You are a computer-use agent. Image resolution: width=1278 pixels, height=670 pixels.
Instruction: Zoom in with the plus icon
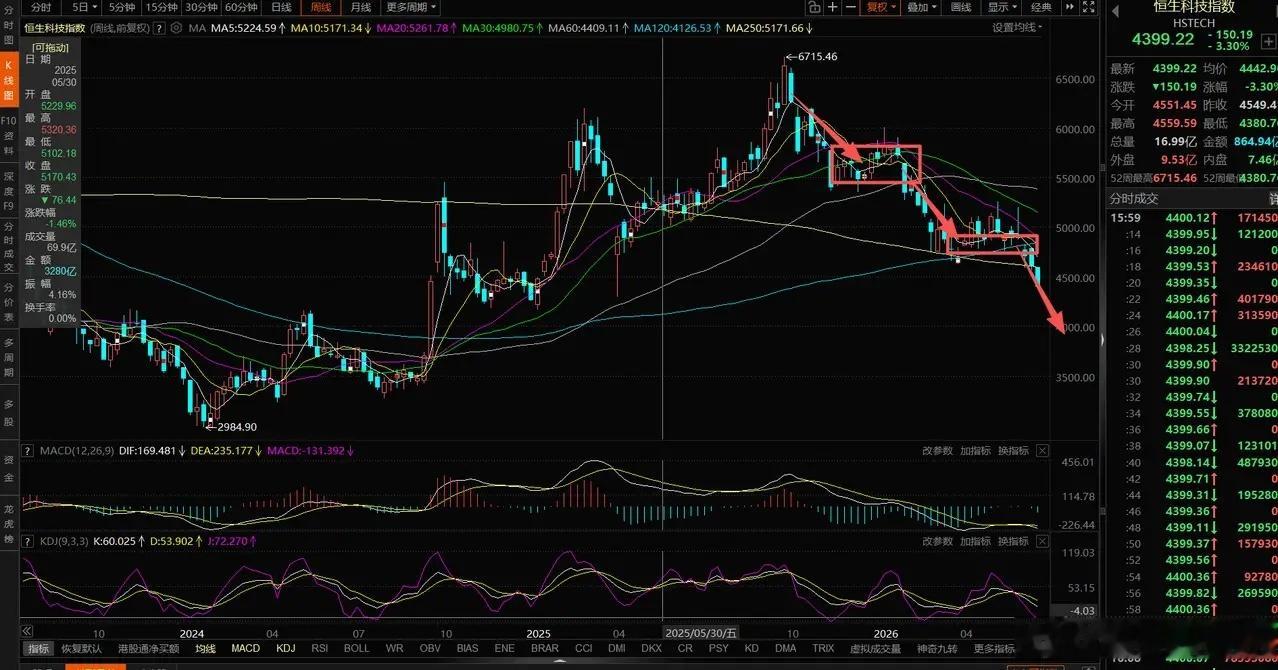point(833,7)
